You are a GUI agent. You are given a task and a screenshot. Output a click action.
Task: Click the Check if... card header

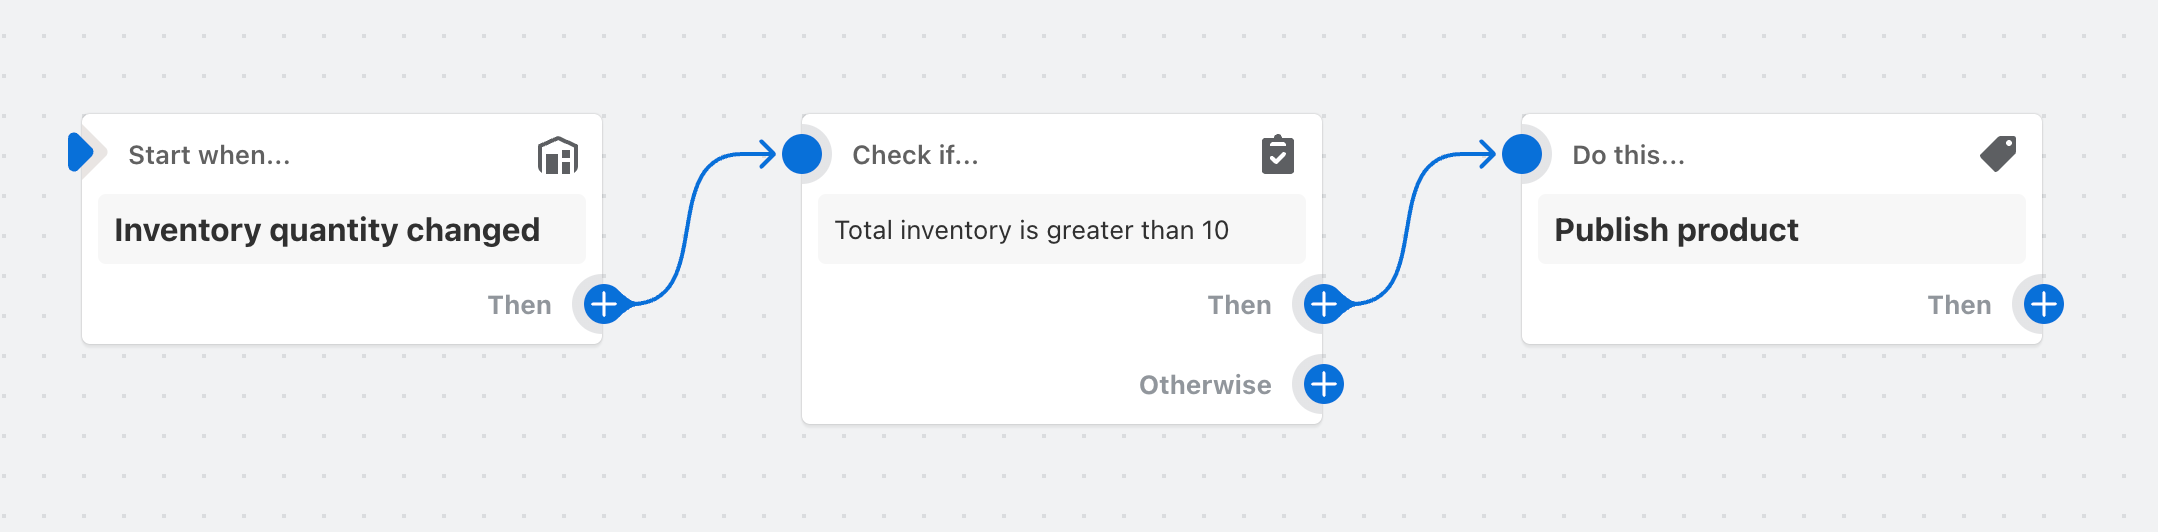[915, 155]
